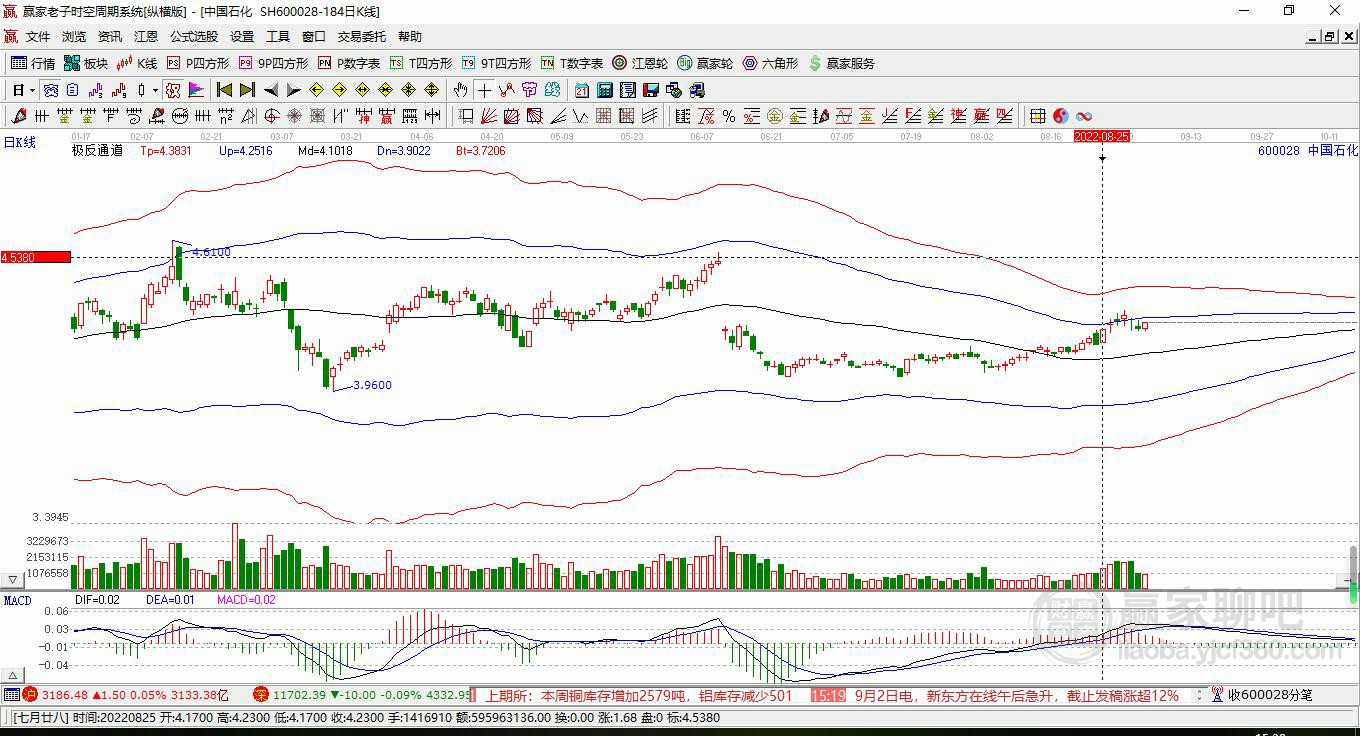
Task: Open the 赢家轮 wheel tool
Action: [x=705, y=63]
